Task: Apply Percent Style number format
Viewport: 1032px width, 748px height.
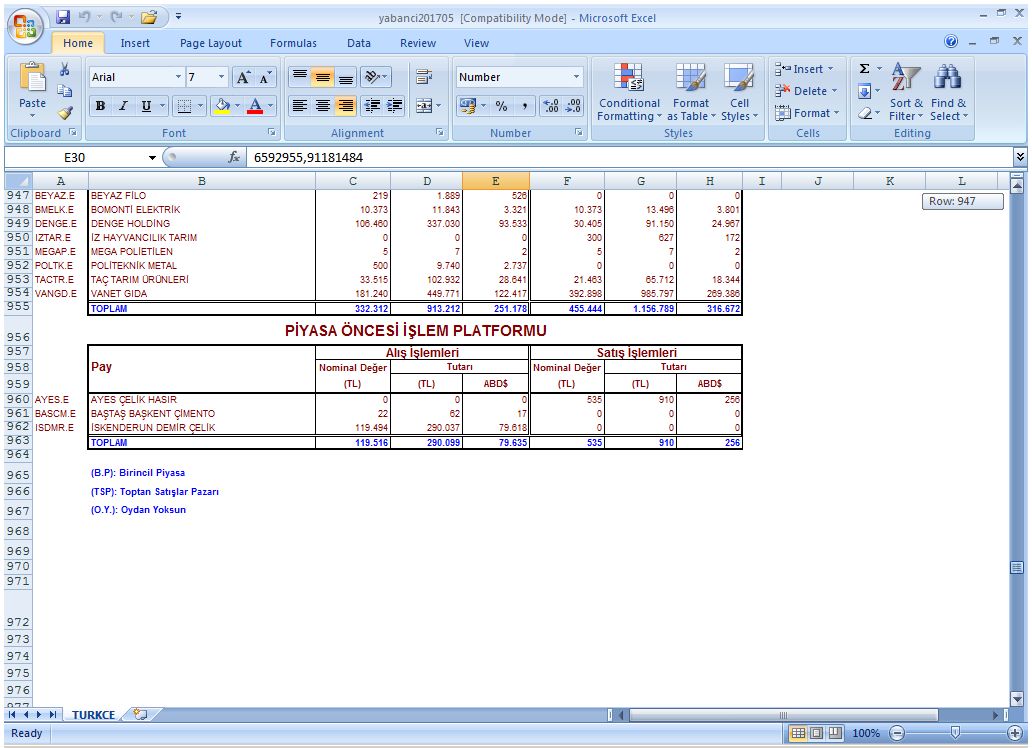Action: 502,105
